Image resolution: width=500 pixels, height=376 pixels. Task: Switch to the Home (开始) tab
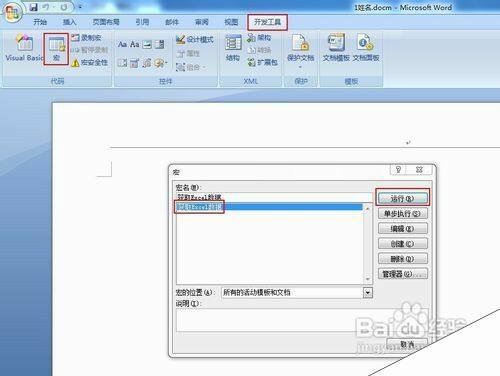40,22
